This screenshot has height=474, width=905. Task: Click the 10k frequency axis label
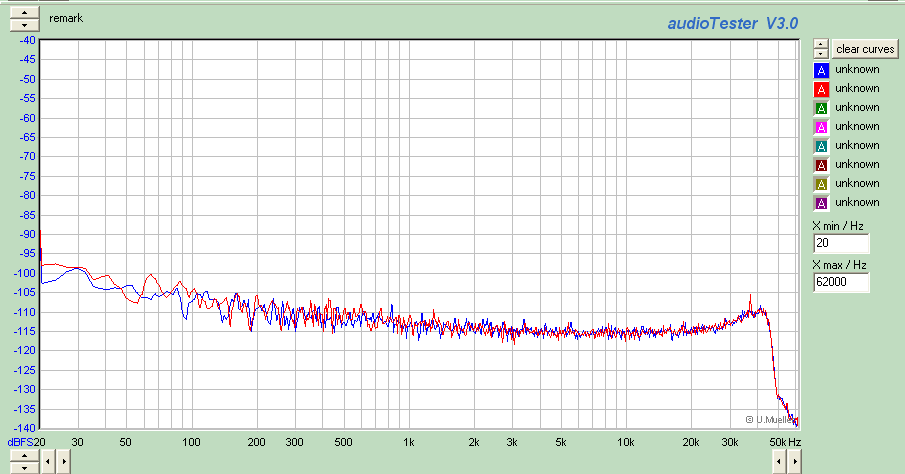(626, 442)
